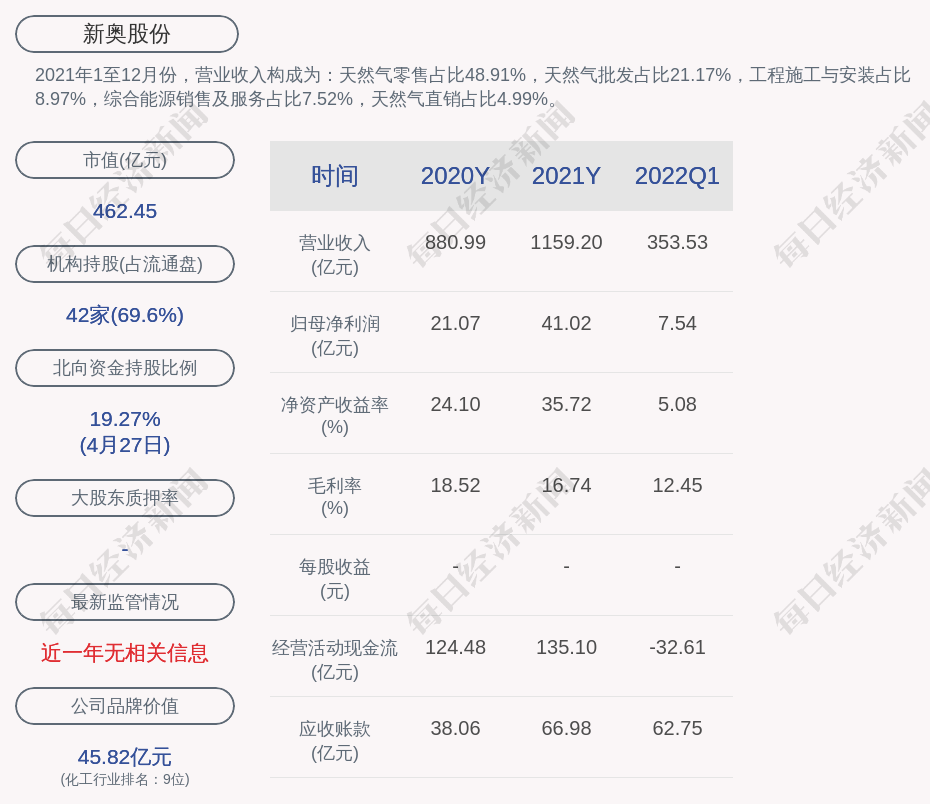Click the 机构持股(占流通盘) label
The height and width of the screenshot is (804, 930).
coord(125,264)
